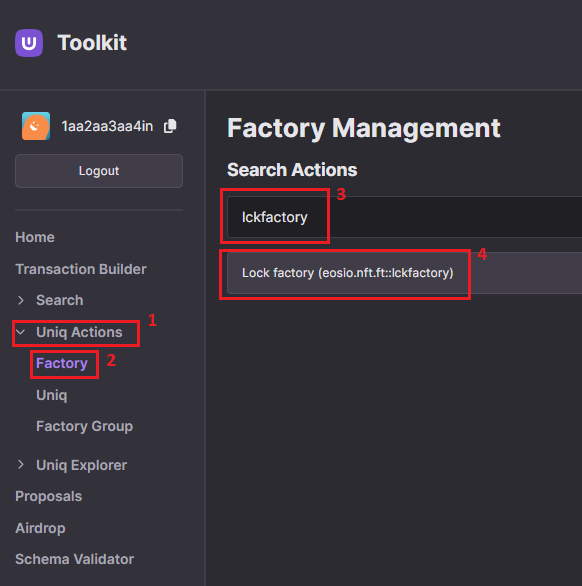The image size is (582, 586).
Task: Click the orange account avatar
Action: 36,126
